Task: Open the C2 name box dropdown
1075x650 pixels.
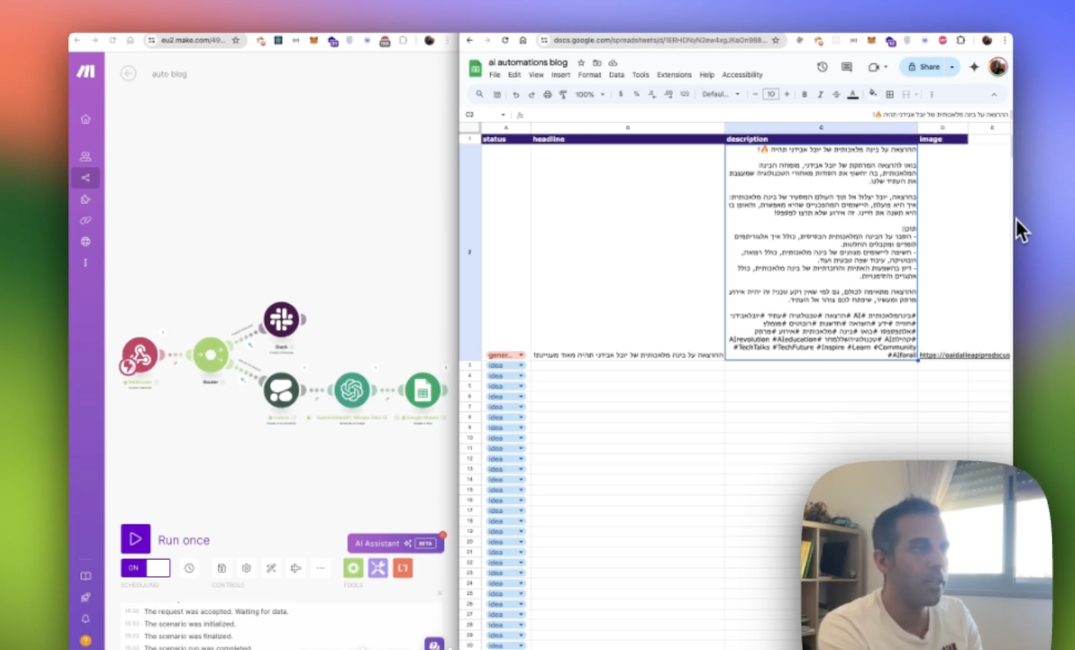Action: click(x=503, y=115)
